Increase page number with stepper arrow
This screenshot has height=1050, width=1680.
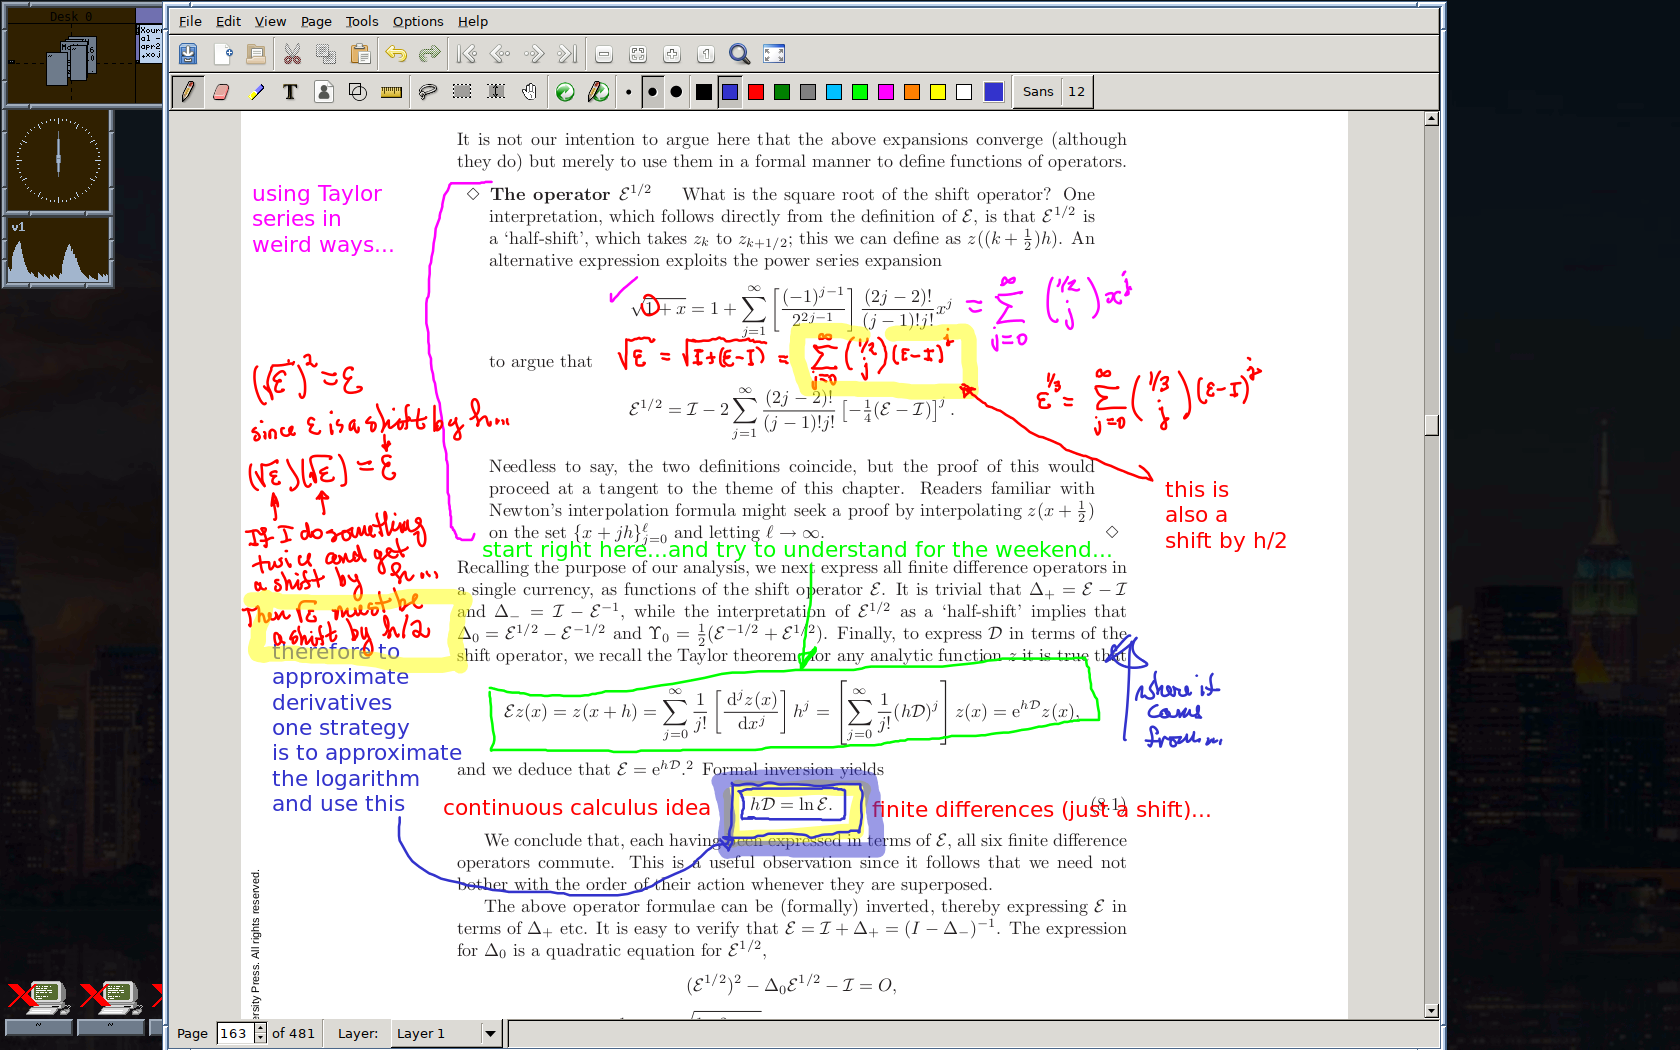[x=261, y=1028]
